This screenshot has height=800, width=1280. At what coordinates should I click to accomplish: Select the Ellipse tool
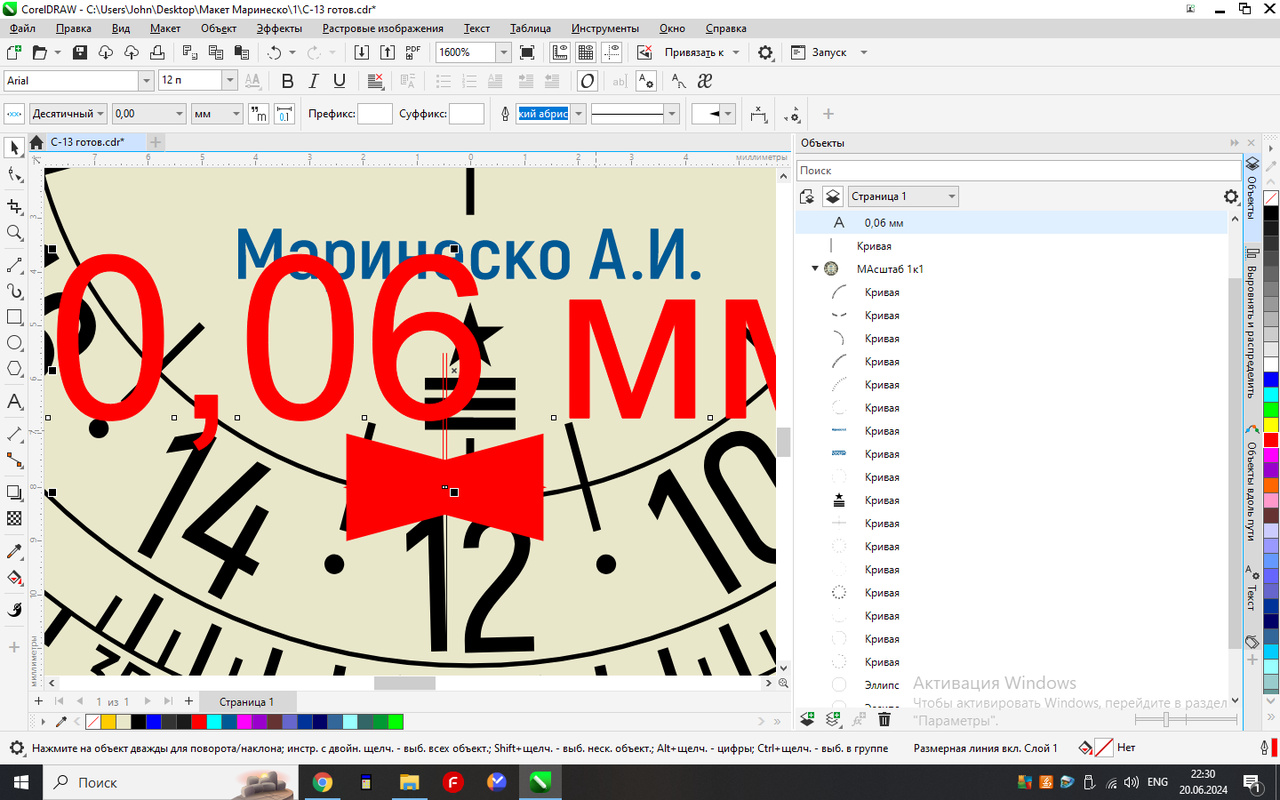14,343
